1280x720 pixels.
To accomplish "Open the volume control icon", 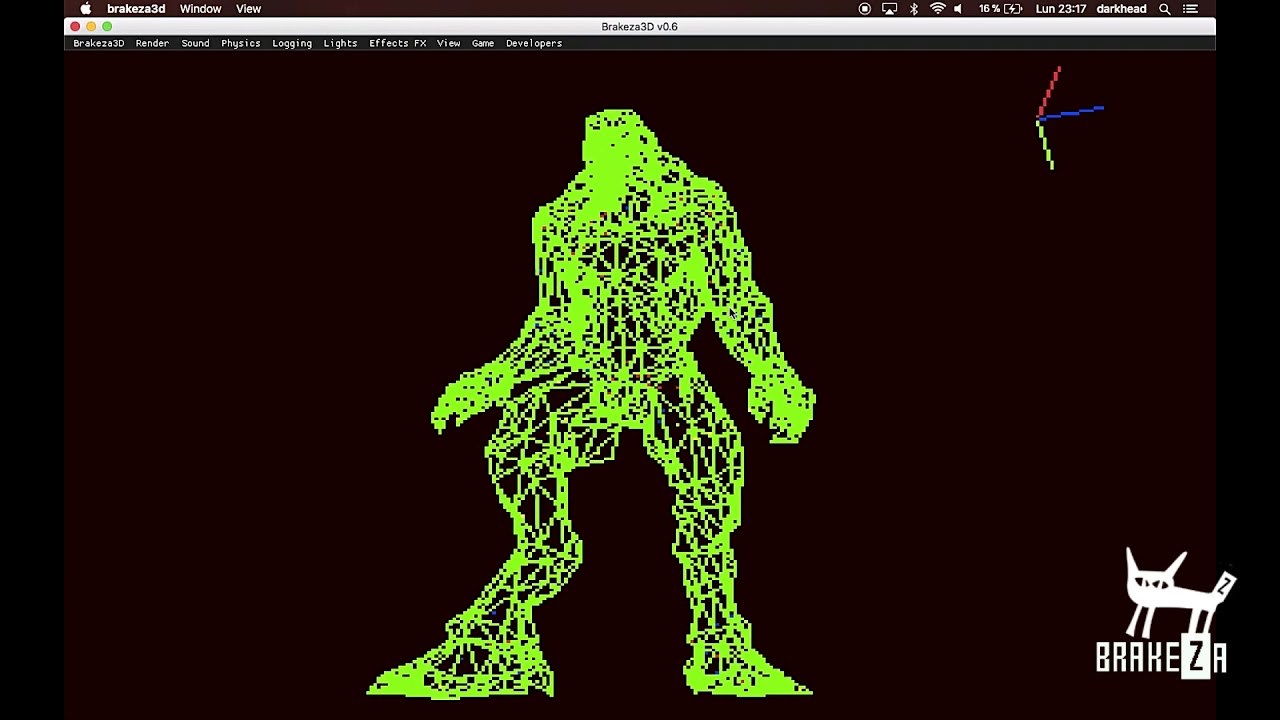I will pos(959,9).
